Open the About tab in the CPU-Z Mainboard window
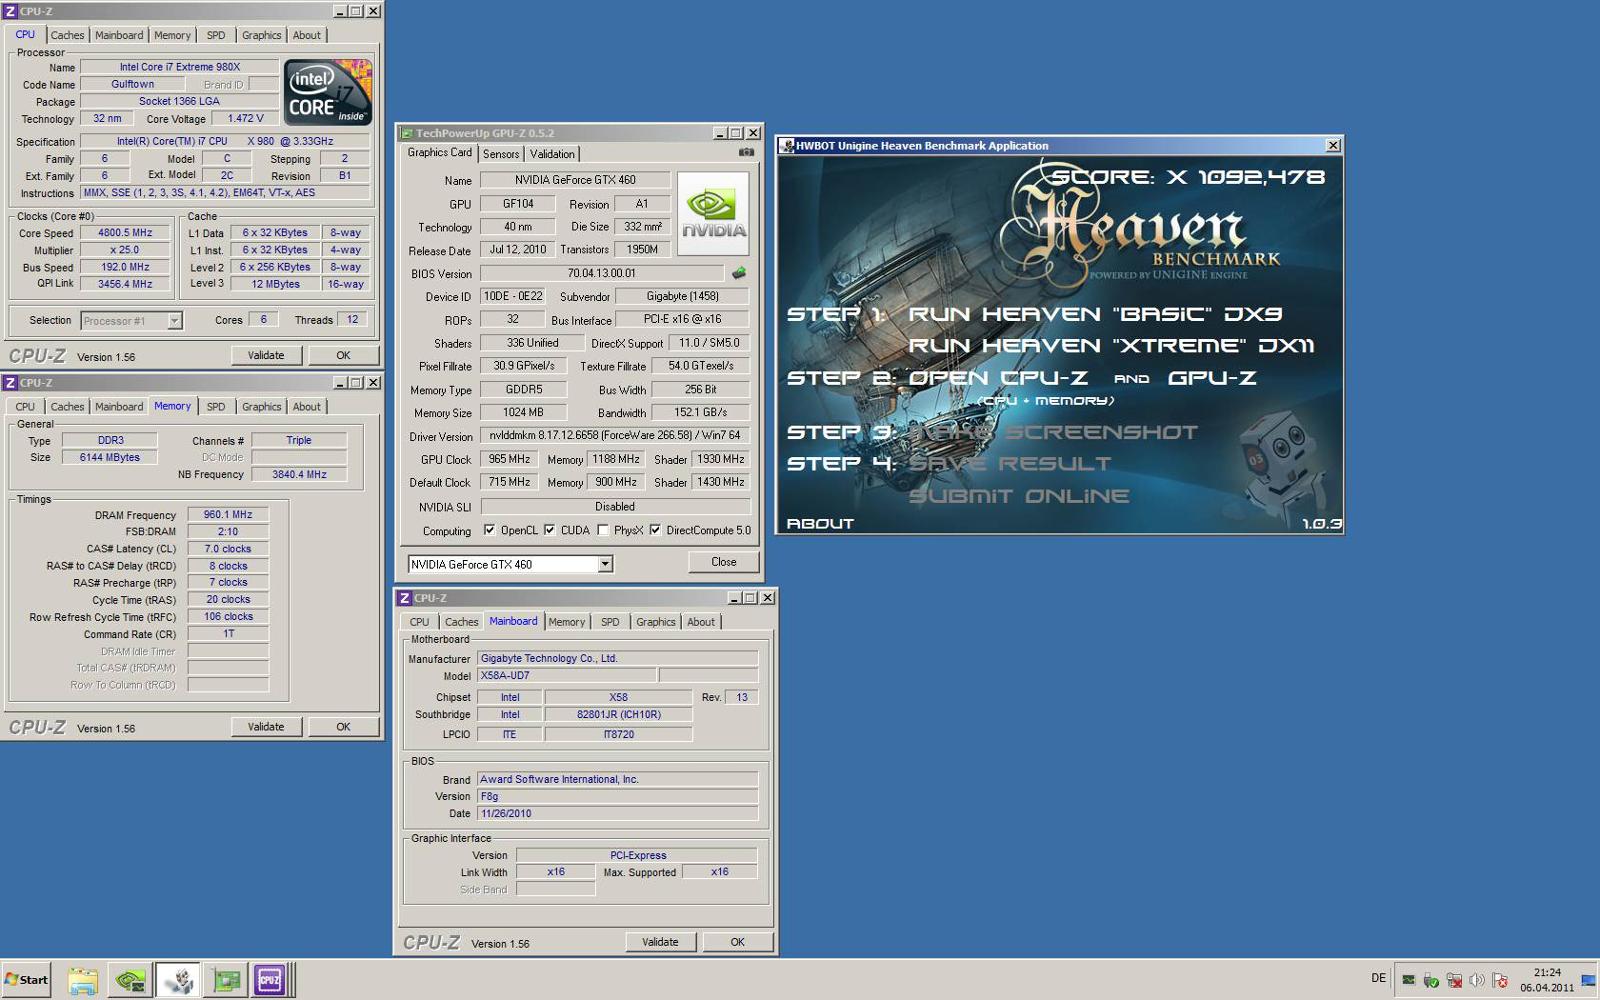The height and width of the screenshot is (1000, 1600). [701, 622]
